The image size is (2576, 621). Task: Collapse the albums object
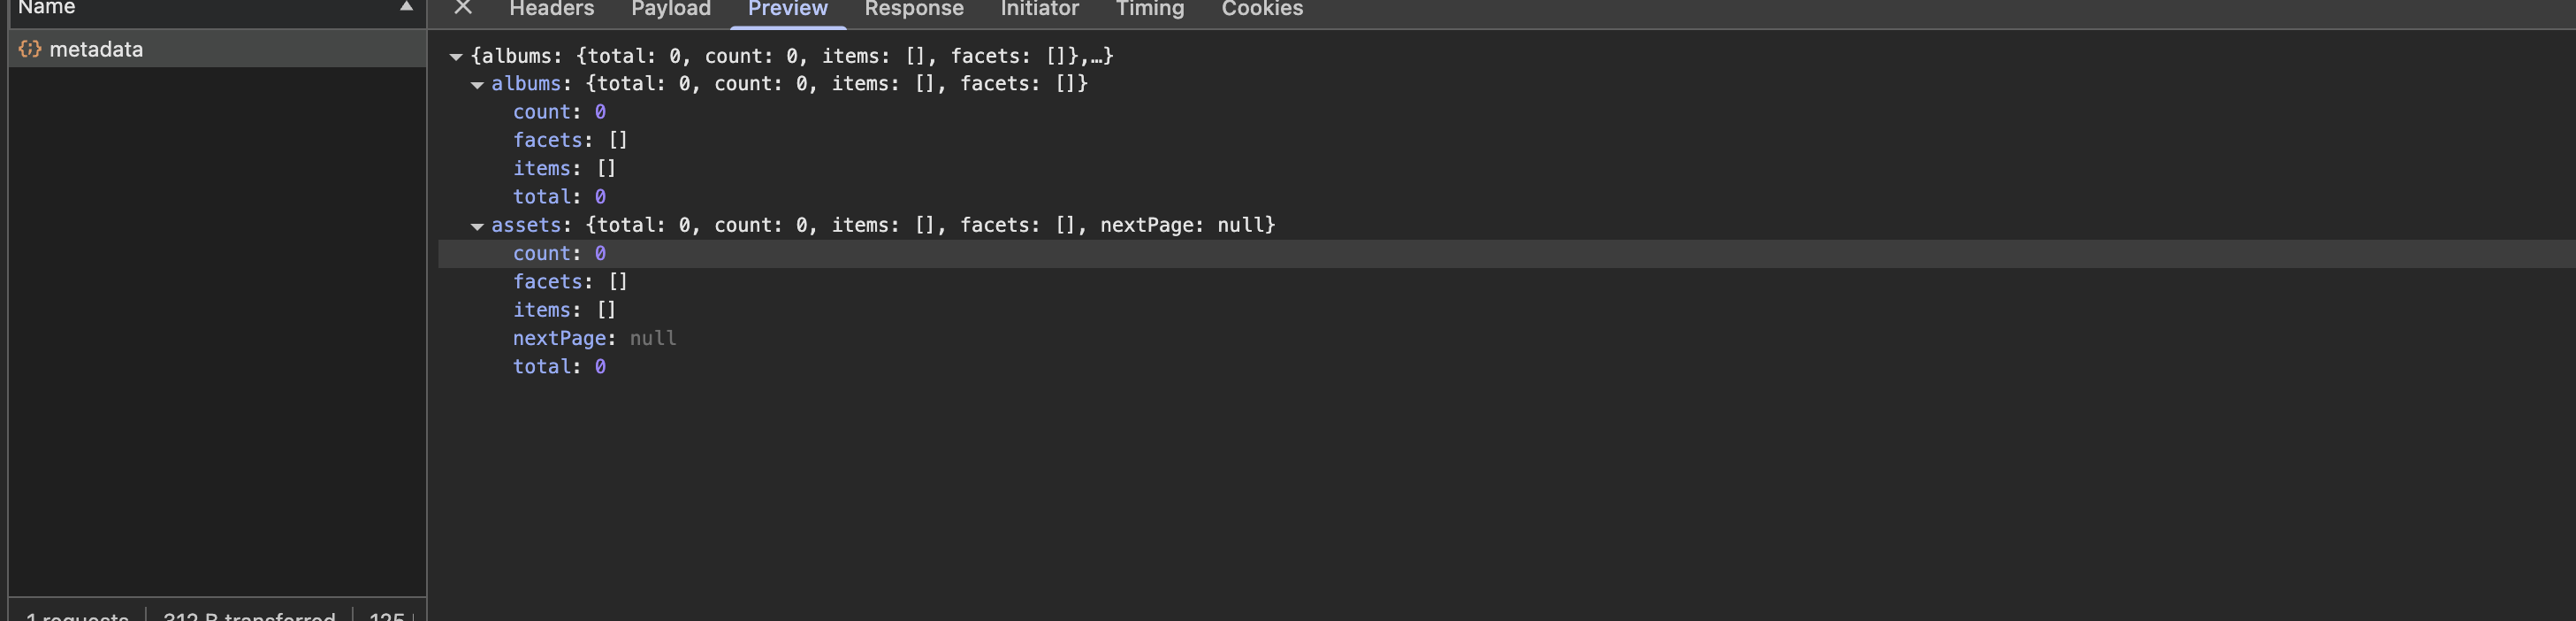[478, 85]
